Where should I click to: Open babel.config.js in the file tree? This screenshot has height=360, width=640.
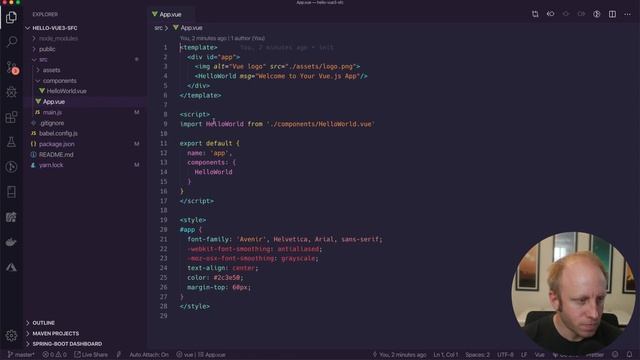(x=58, y=133)
